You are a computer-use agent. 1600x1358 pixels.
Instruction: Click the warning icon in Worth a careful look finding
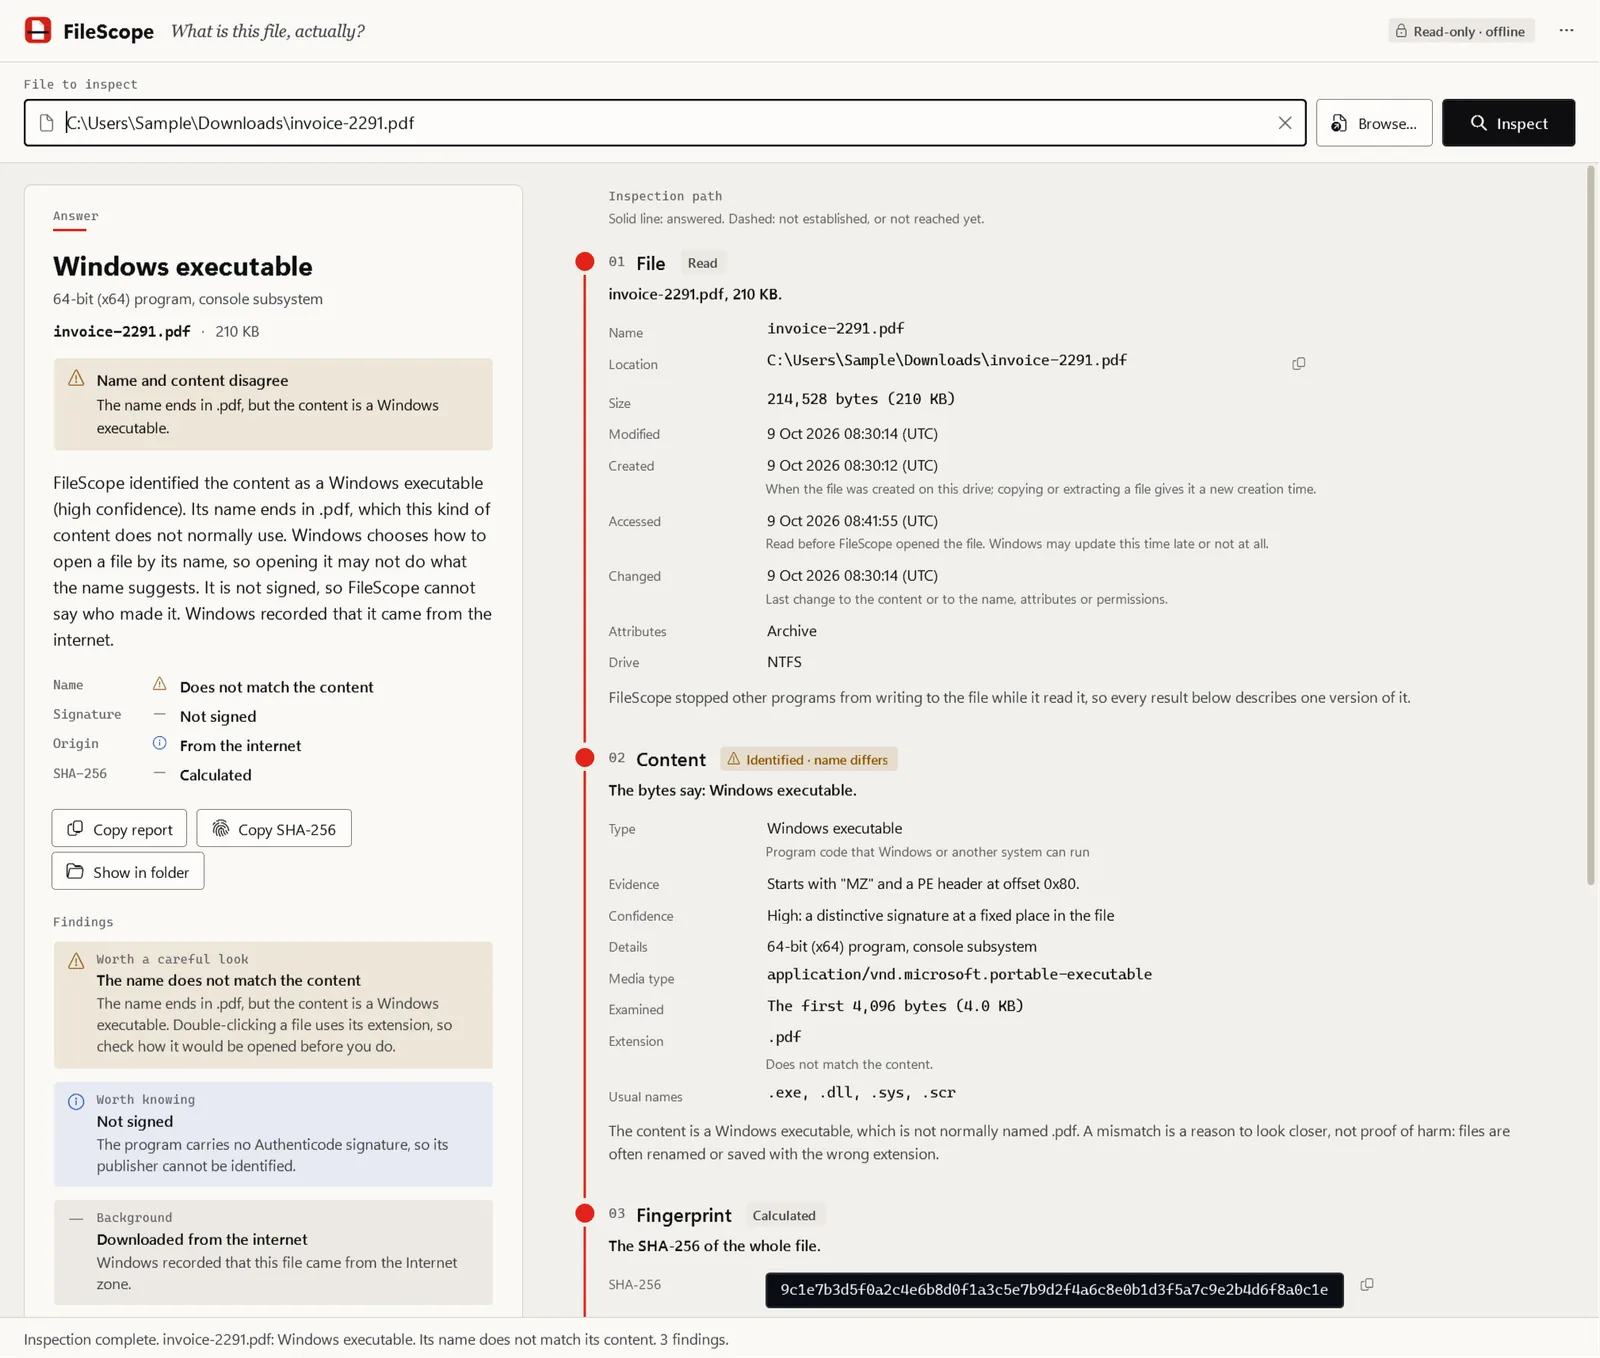pyautogui.click(x=76, y=961)
